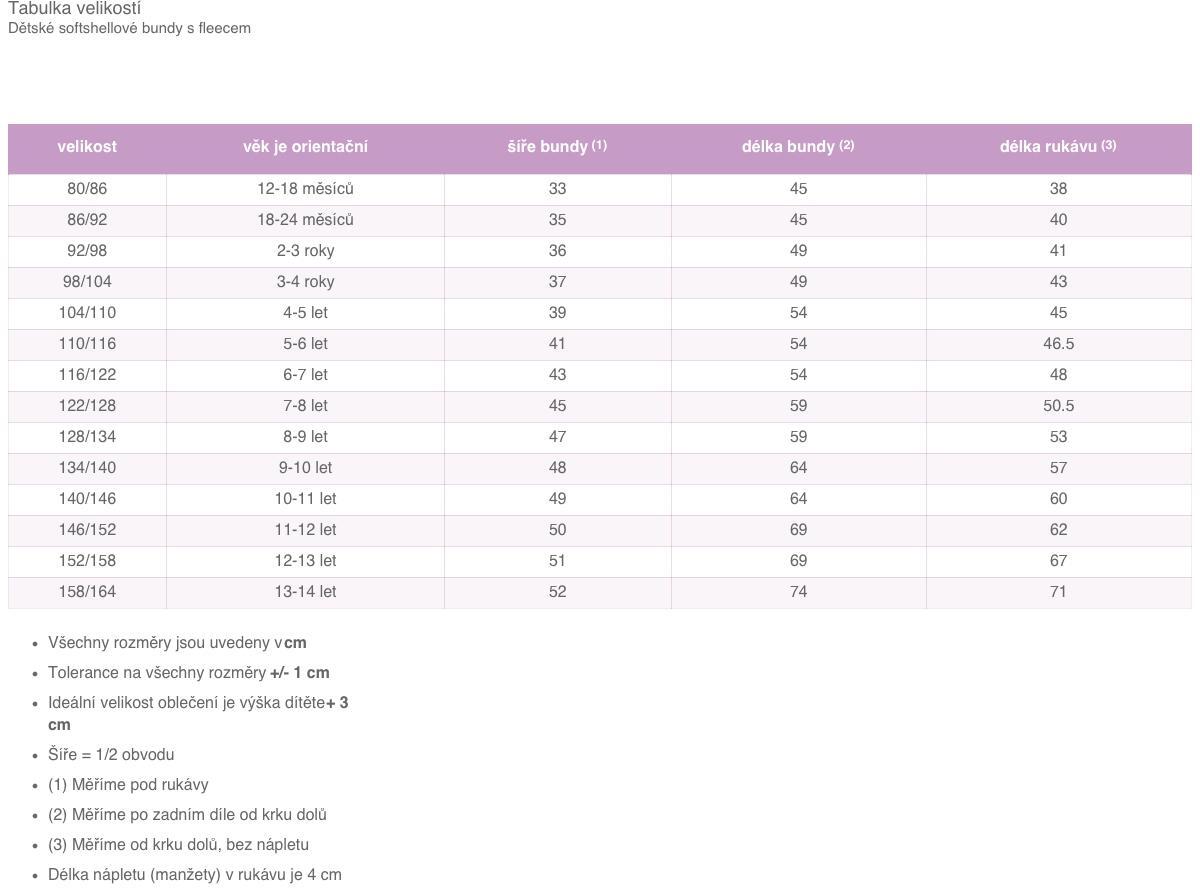Click the 'šíře bundy (1)' column header
The height and width of the screenshot is (888, 1200).
pos(557,147)
